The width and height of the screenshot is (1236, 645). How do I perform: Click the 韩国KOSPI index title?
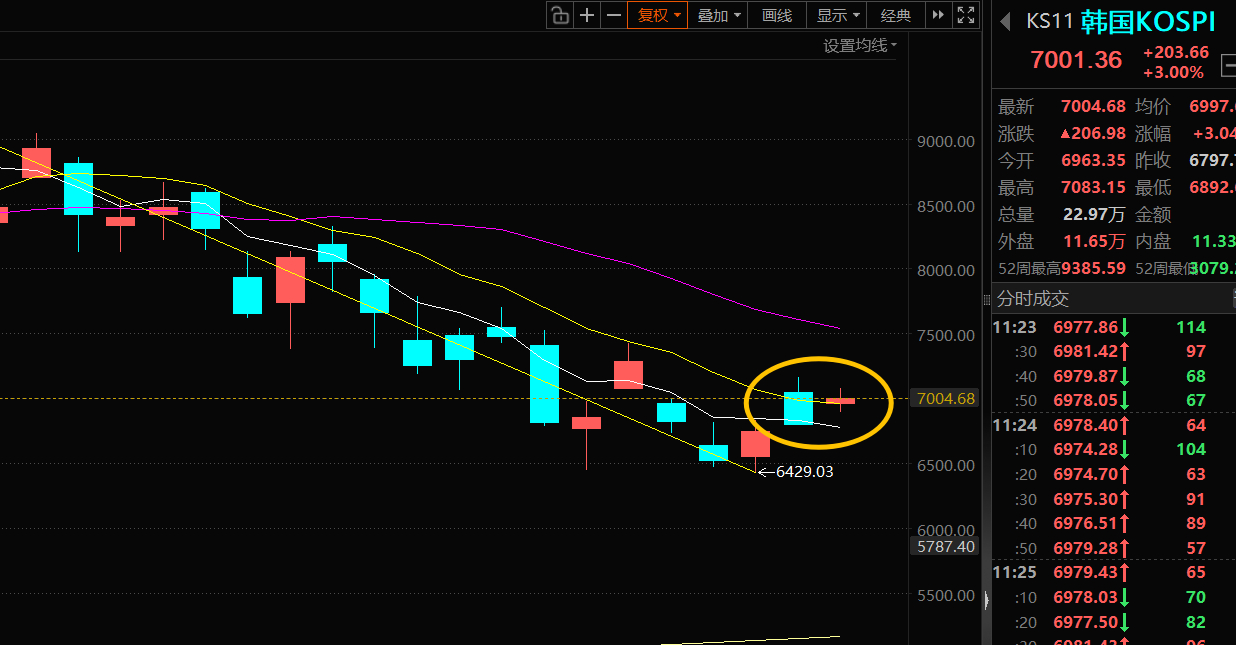pos(1148,22)
